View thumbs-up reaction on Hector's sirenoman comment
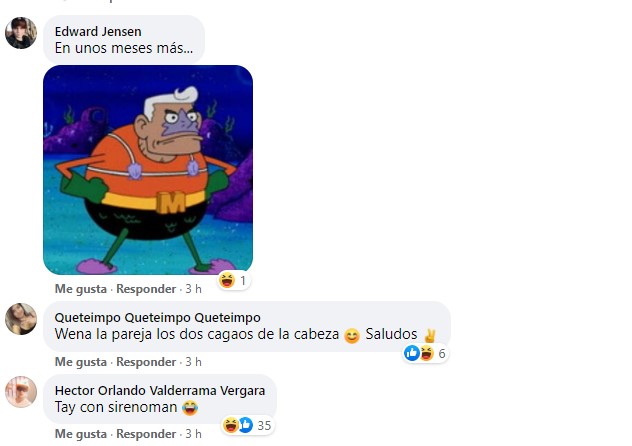632x446 pixels. [245, 425]
